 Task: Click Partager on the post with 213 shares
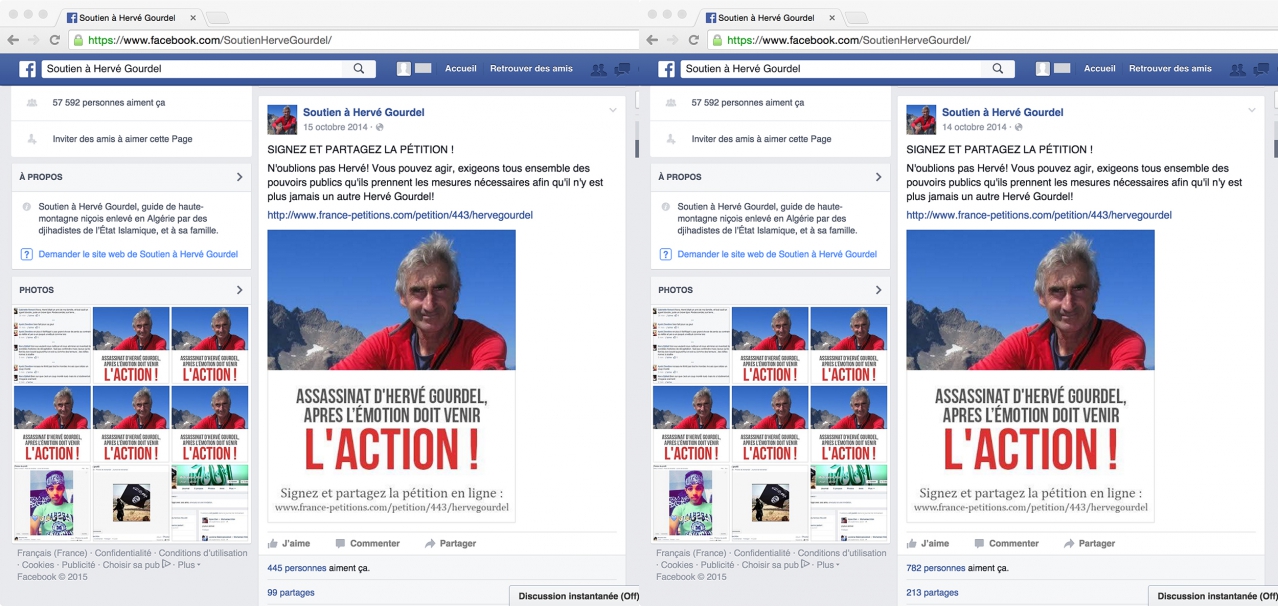(x=1089, y=543)
